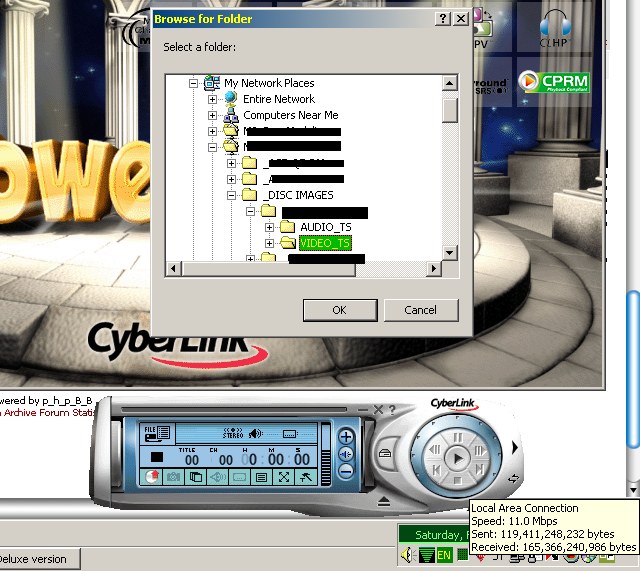Click the Archive Forum Stats link
Image resolution: width=640 pixels, height=571 pixels.
click(47, 413)
